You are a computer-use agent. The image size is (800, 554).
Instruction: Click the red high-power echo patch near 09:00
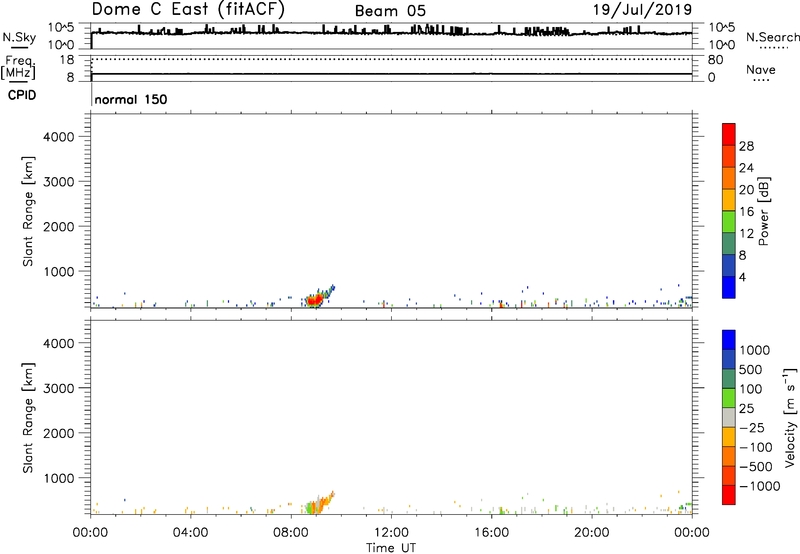[315, 300]
